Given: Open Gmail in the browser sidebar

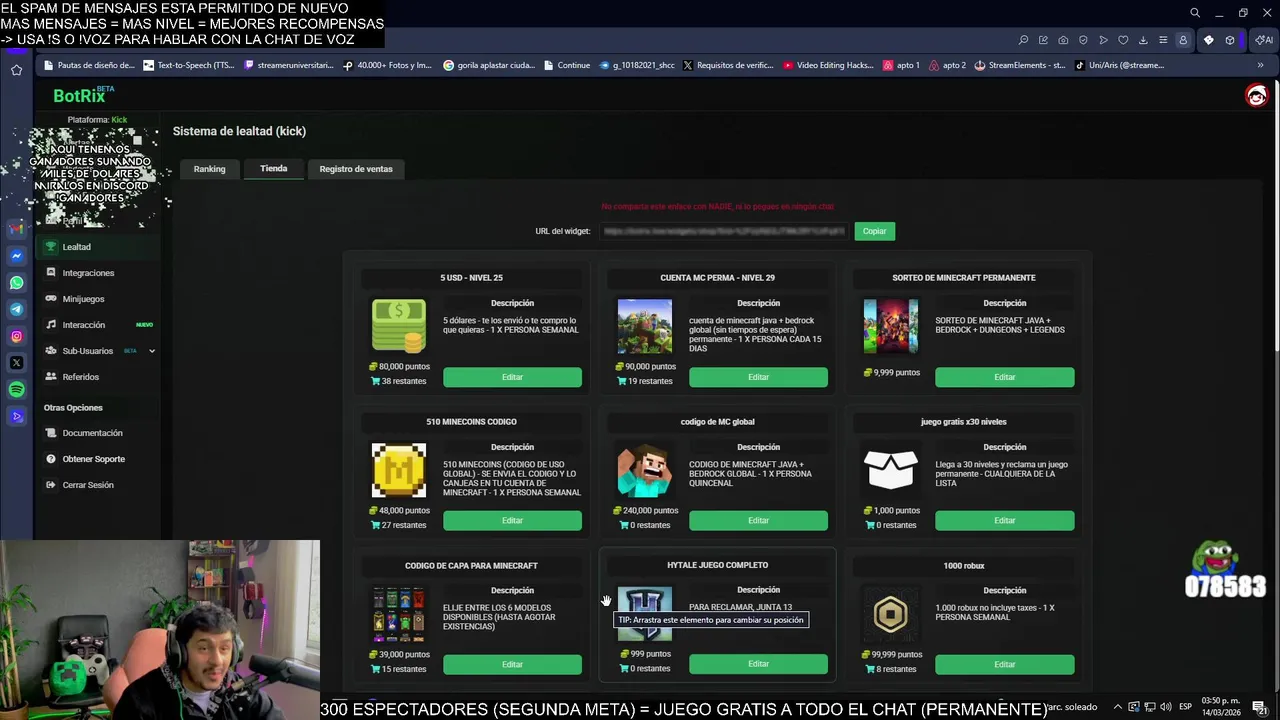Looking at the screenshot, I should click(x=16, y=229).
